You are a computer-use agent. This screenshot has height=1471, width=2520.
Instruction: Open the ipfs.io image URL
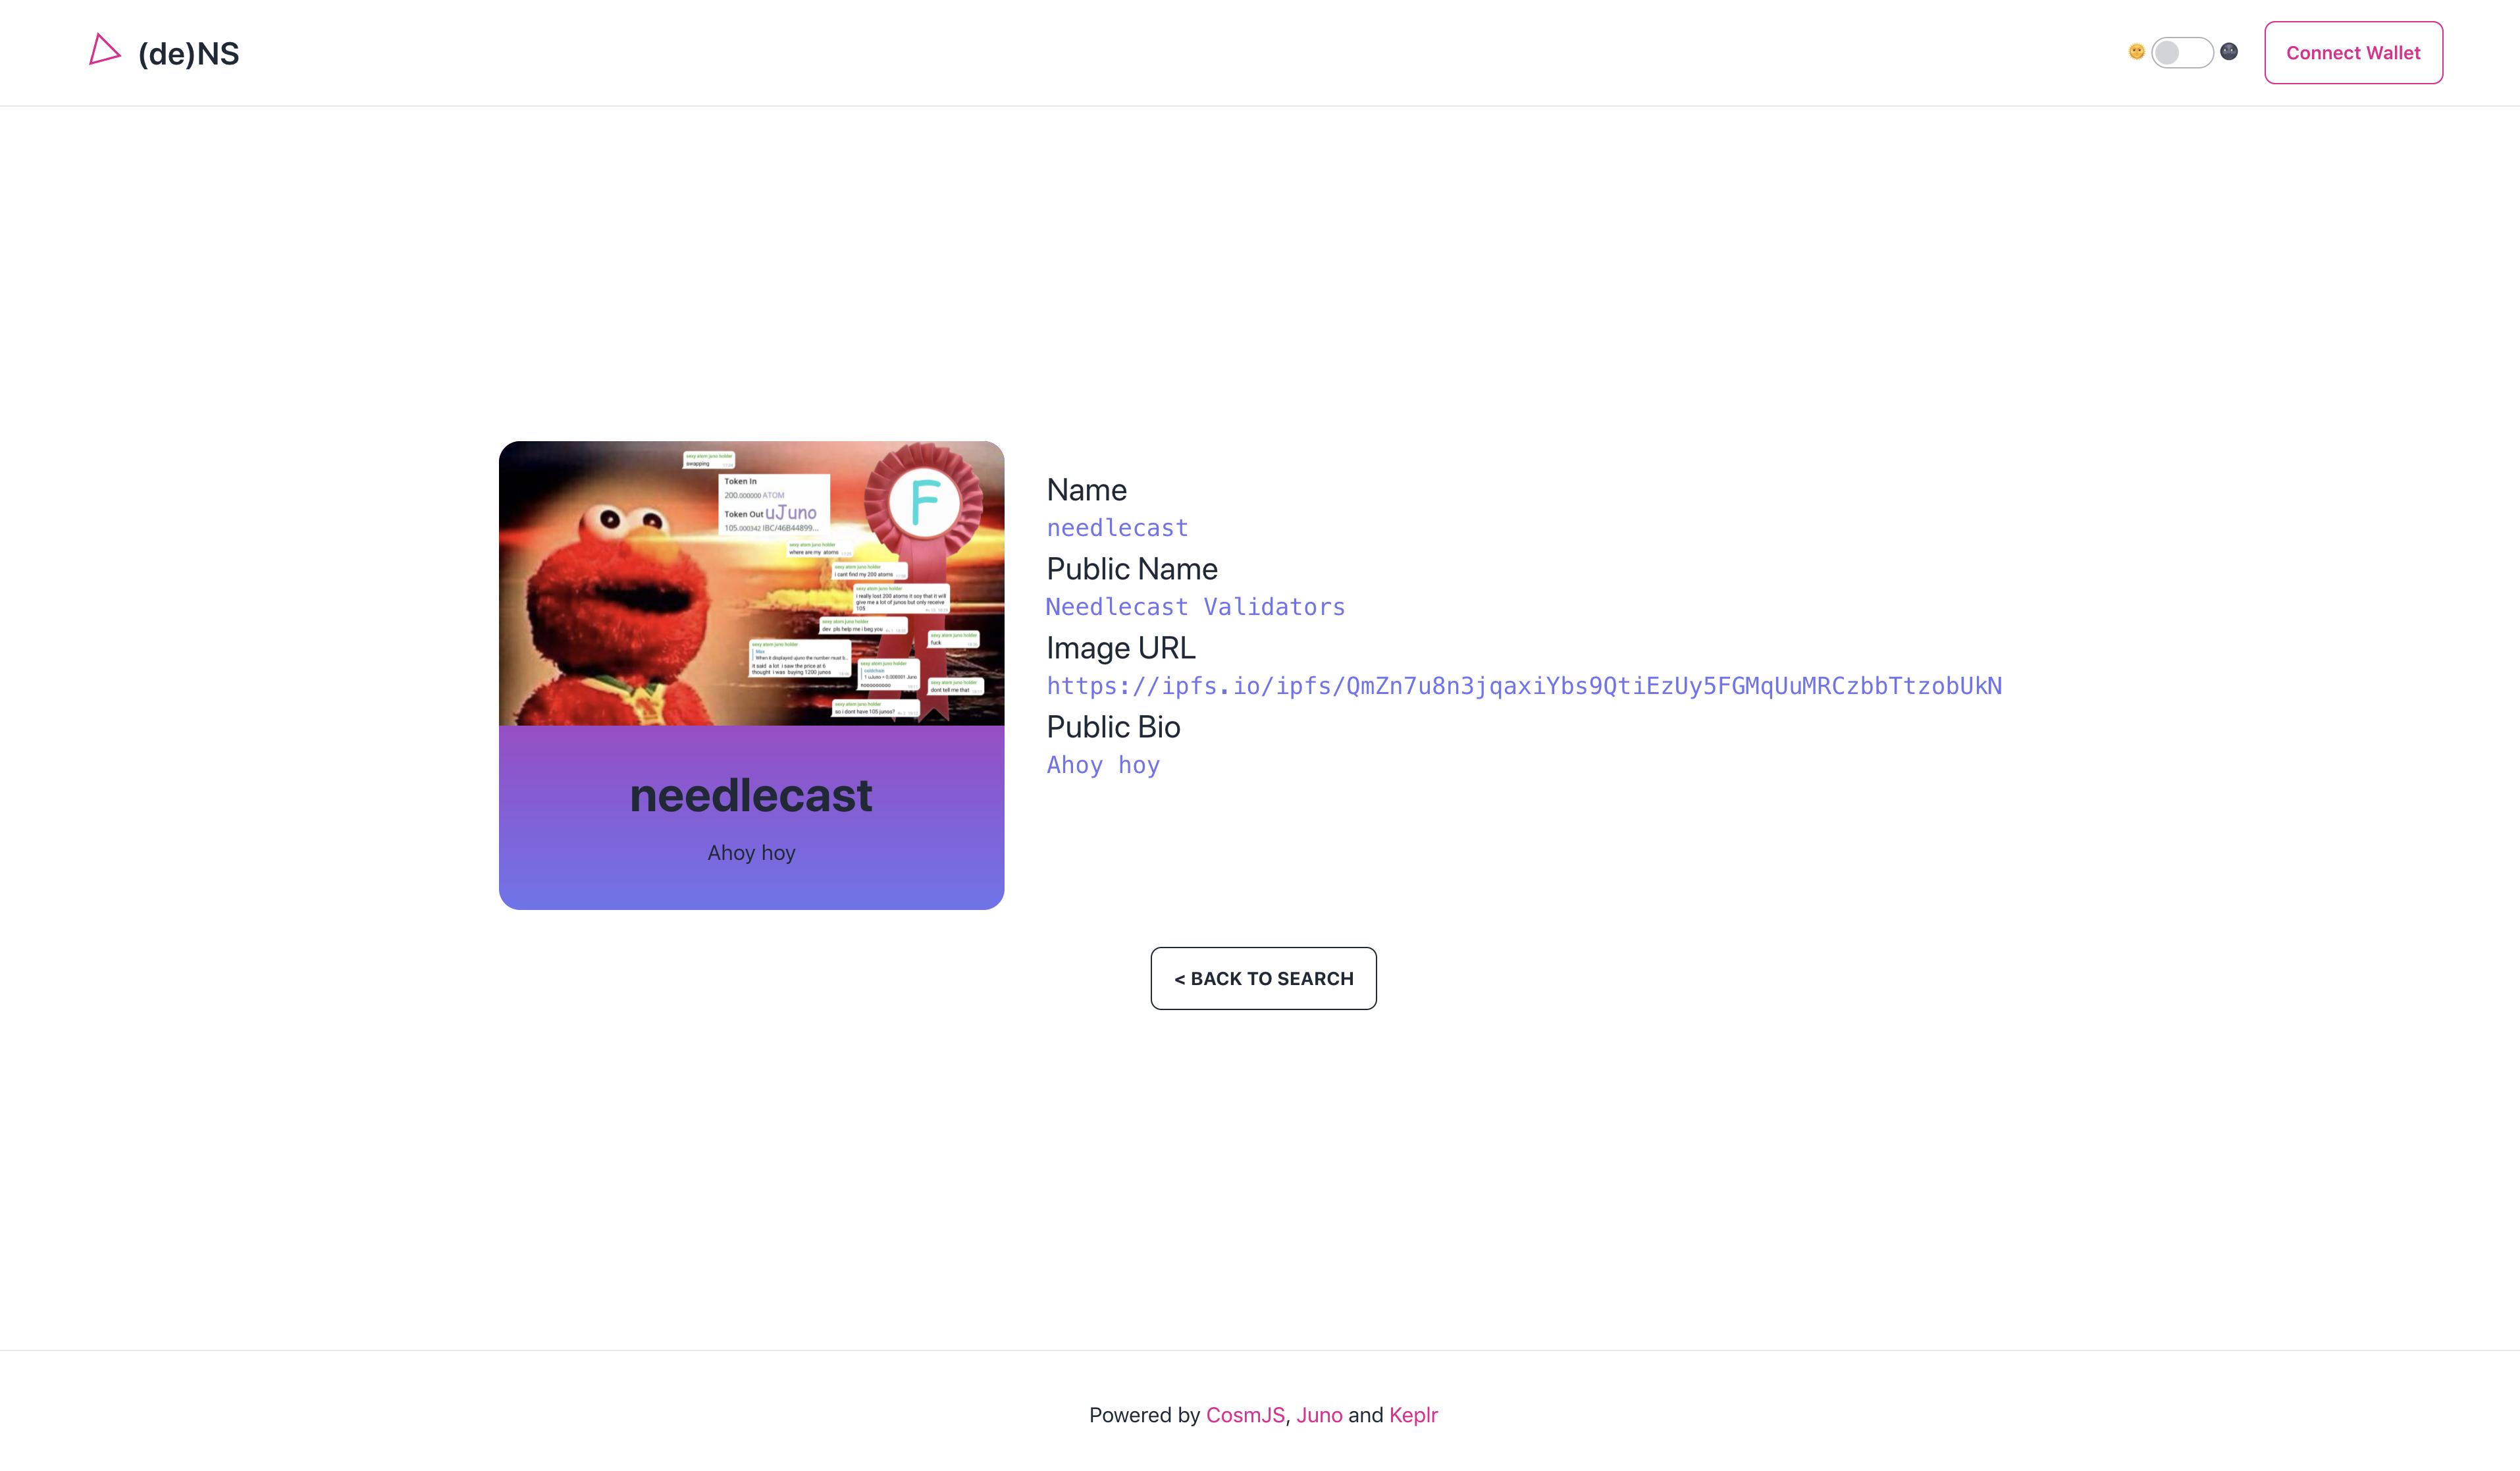point(1524,686)
